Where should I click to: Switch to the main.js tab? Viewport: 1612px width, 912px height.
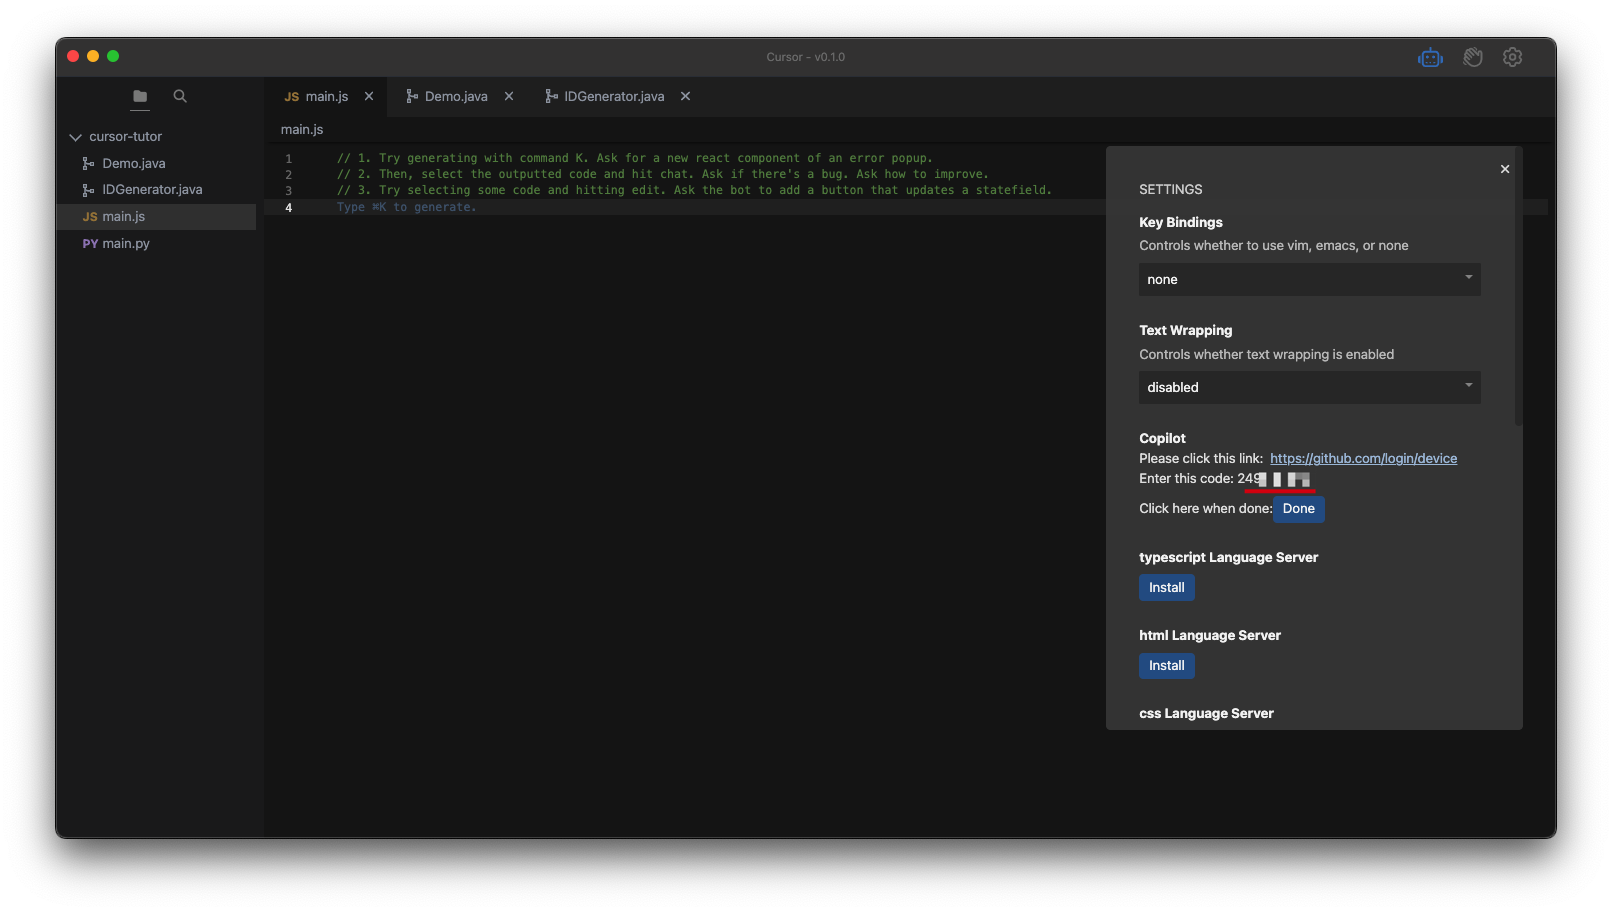(x=327, y=96)
